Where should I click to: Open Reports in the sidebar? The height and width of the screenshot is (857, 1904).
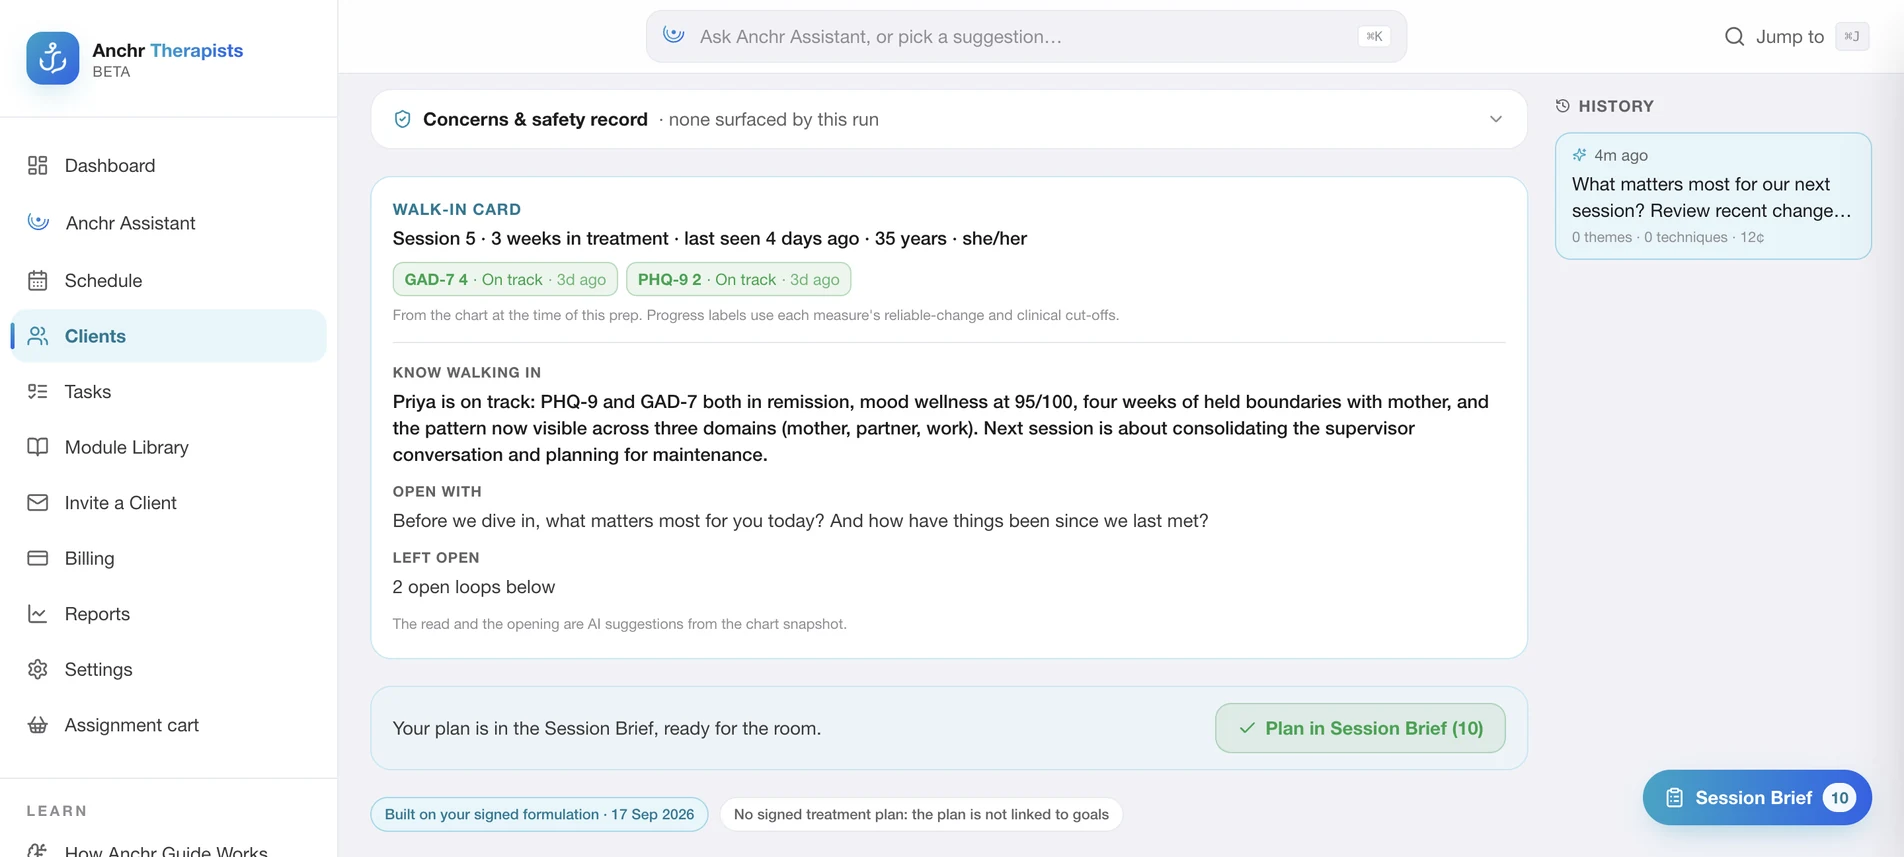click(168, 613)
